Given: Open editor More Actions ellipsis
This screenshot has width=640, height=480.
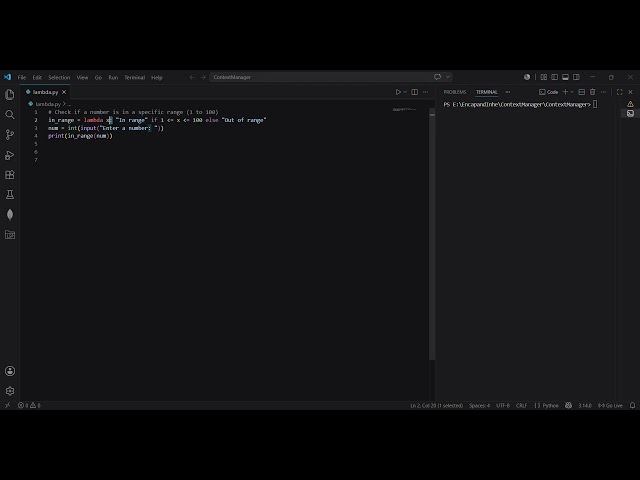Looking at the screenshot, I should pyautogui.click(x=426, y=92).
